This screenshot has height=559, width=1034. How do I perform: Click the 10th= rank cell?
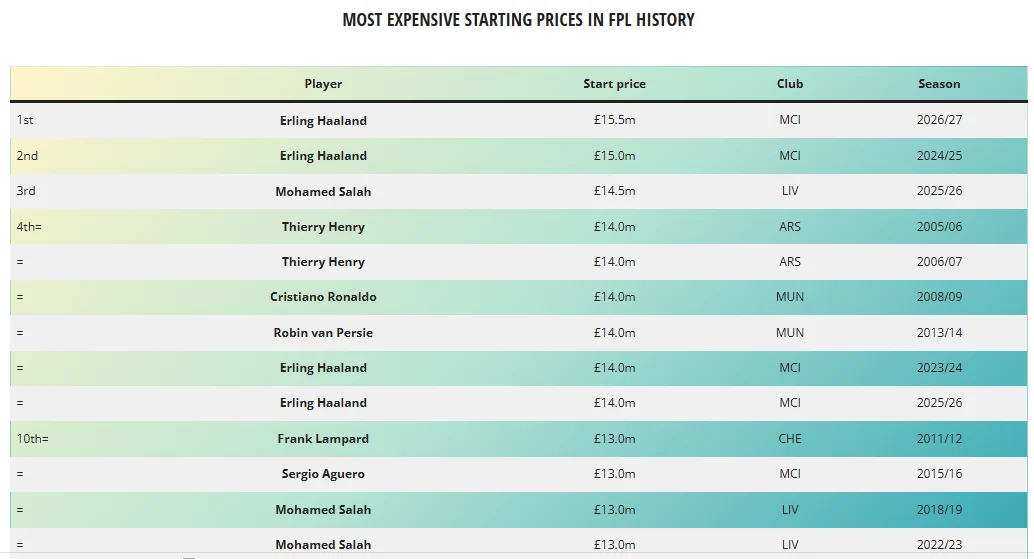pos(32,439)
